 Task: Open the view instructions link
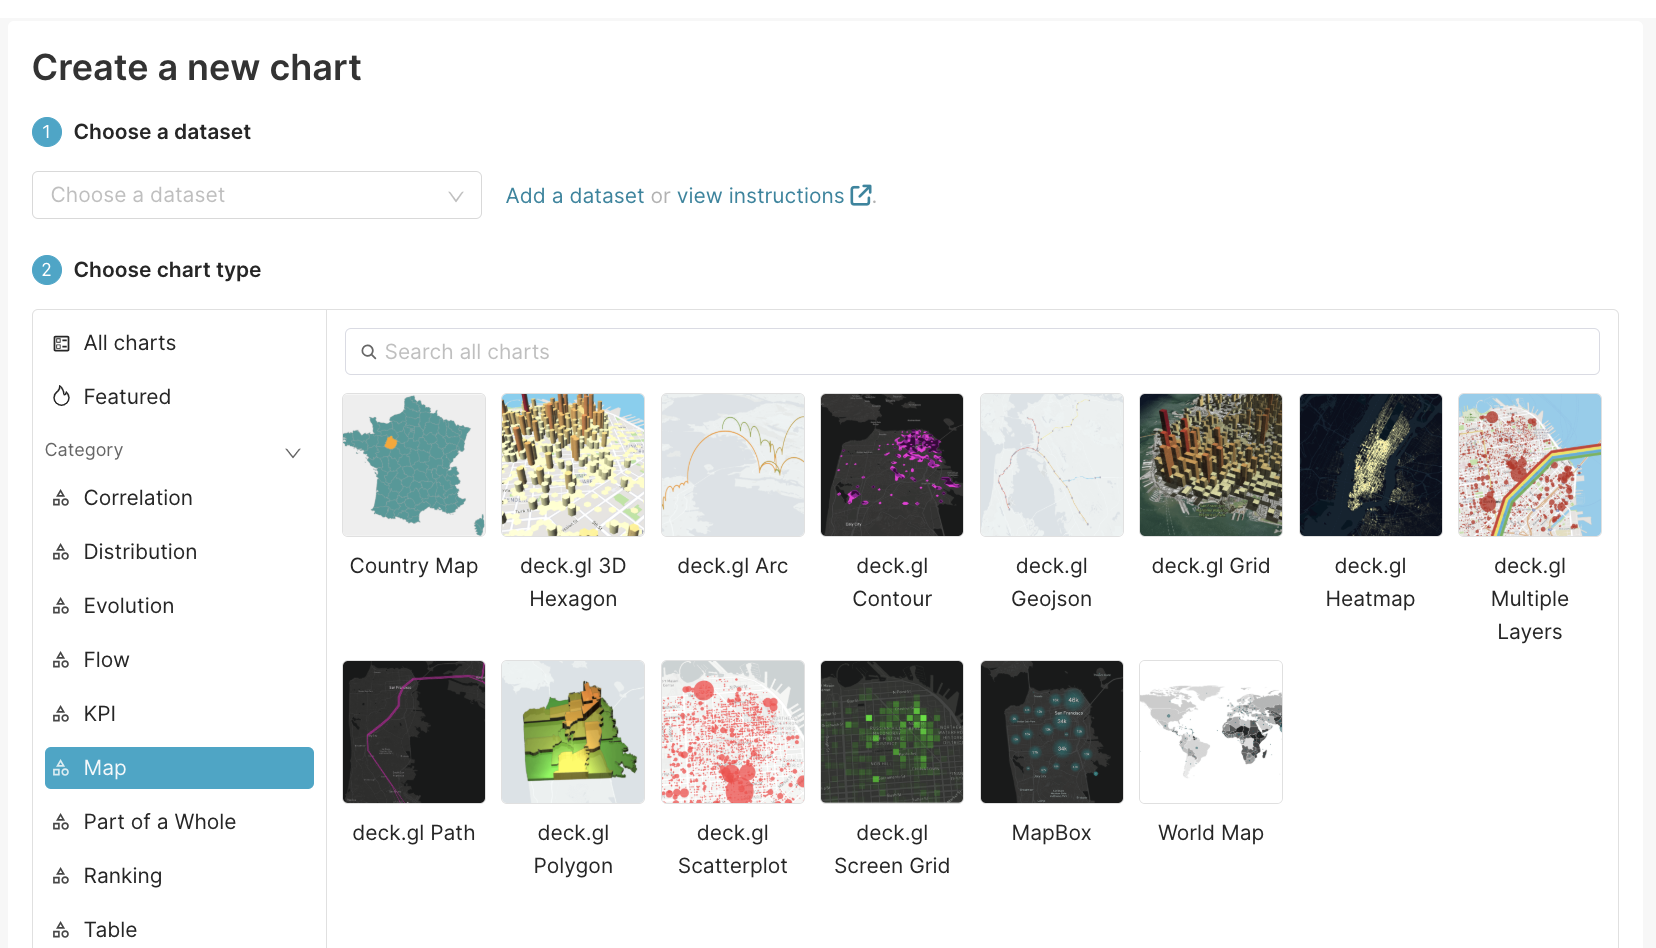(x=760, y=196)
